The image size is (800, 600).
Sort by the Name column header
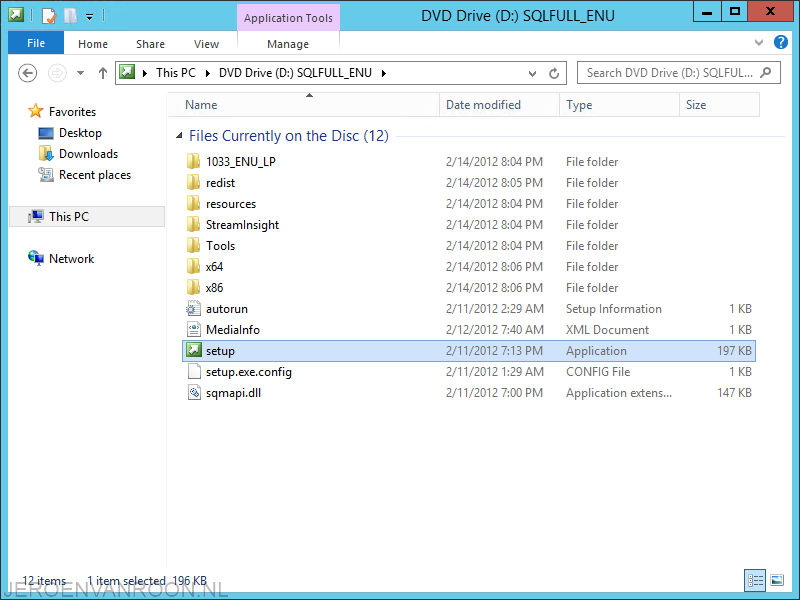[x=304, y=105]
